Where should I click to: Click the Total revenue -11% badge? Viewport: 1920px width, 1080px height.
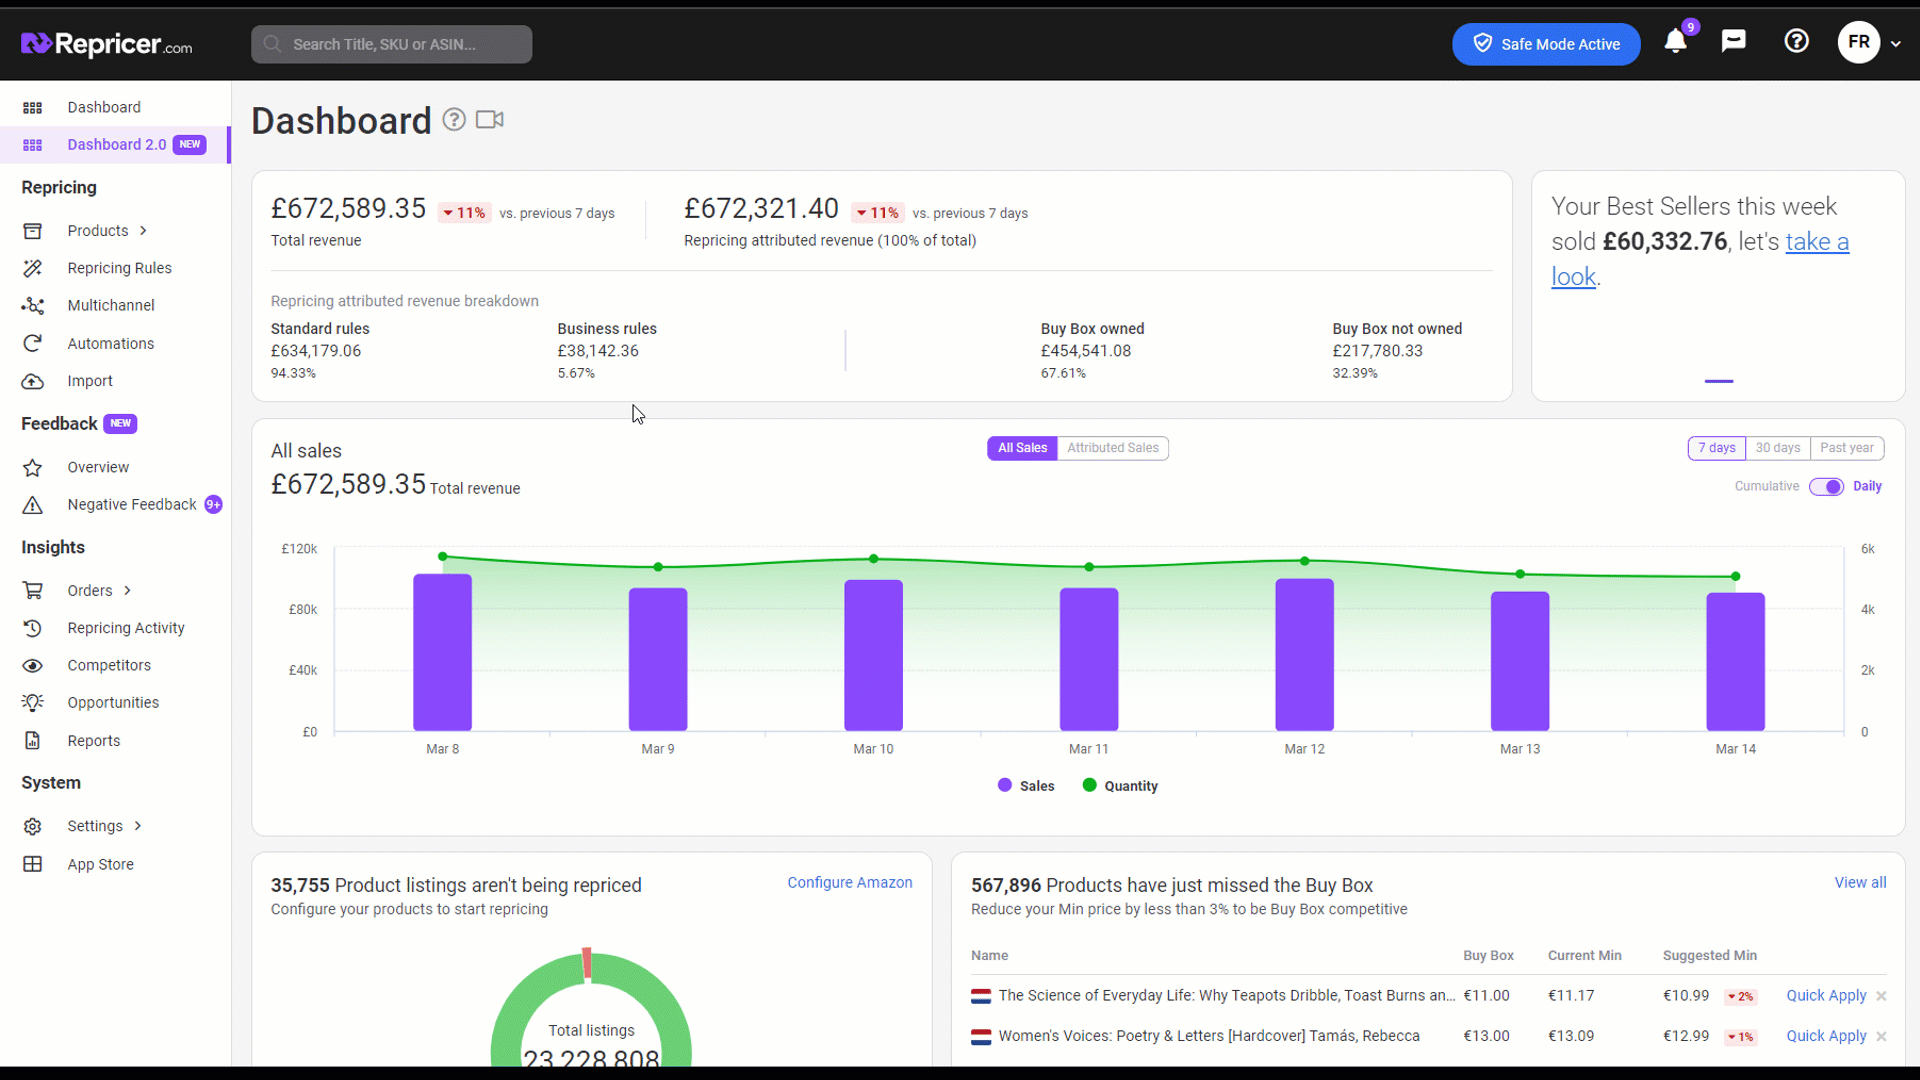pyautogui.click(x=464, y=213)
